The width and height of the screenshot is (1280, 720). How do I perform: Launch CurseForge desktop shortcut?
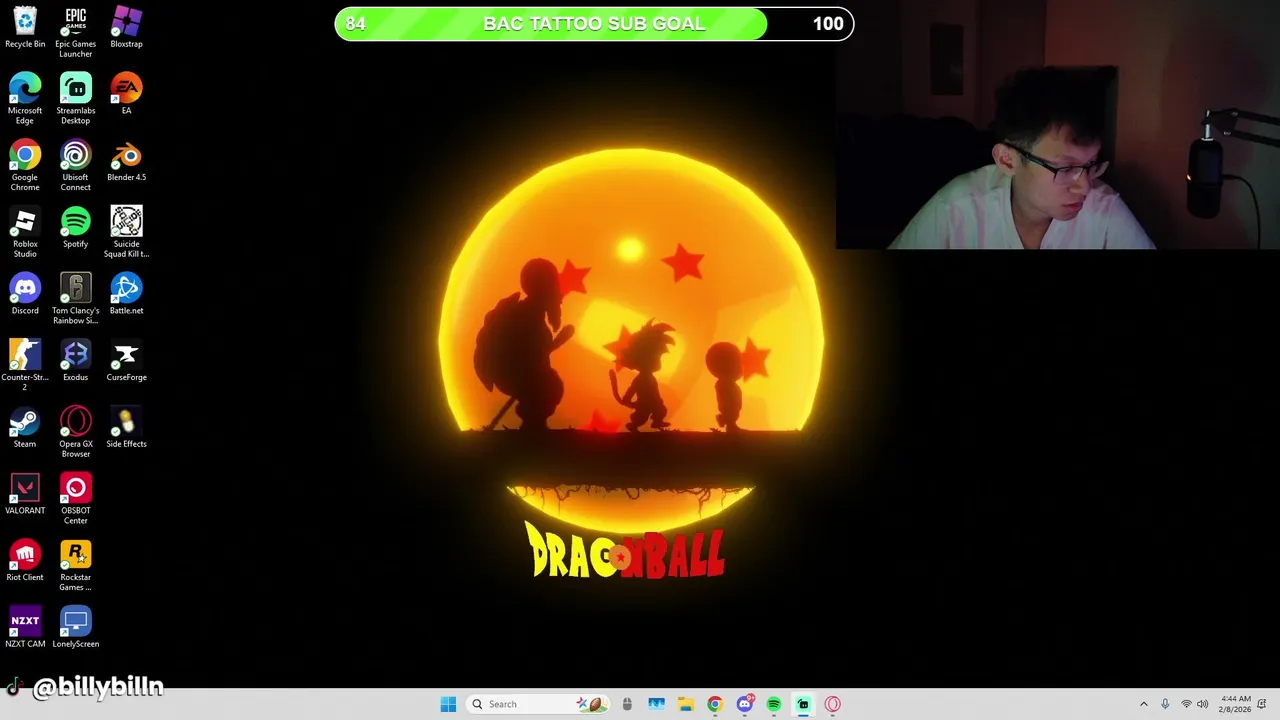click(x=126, y=360)
